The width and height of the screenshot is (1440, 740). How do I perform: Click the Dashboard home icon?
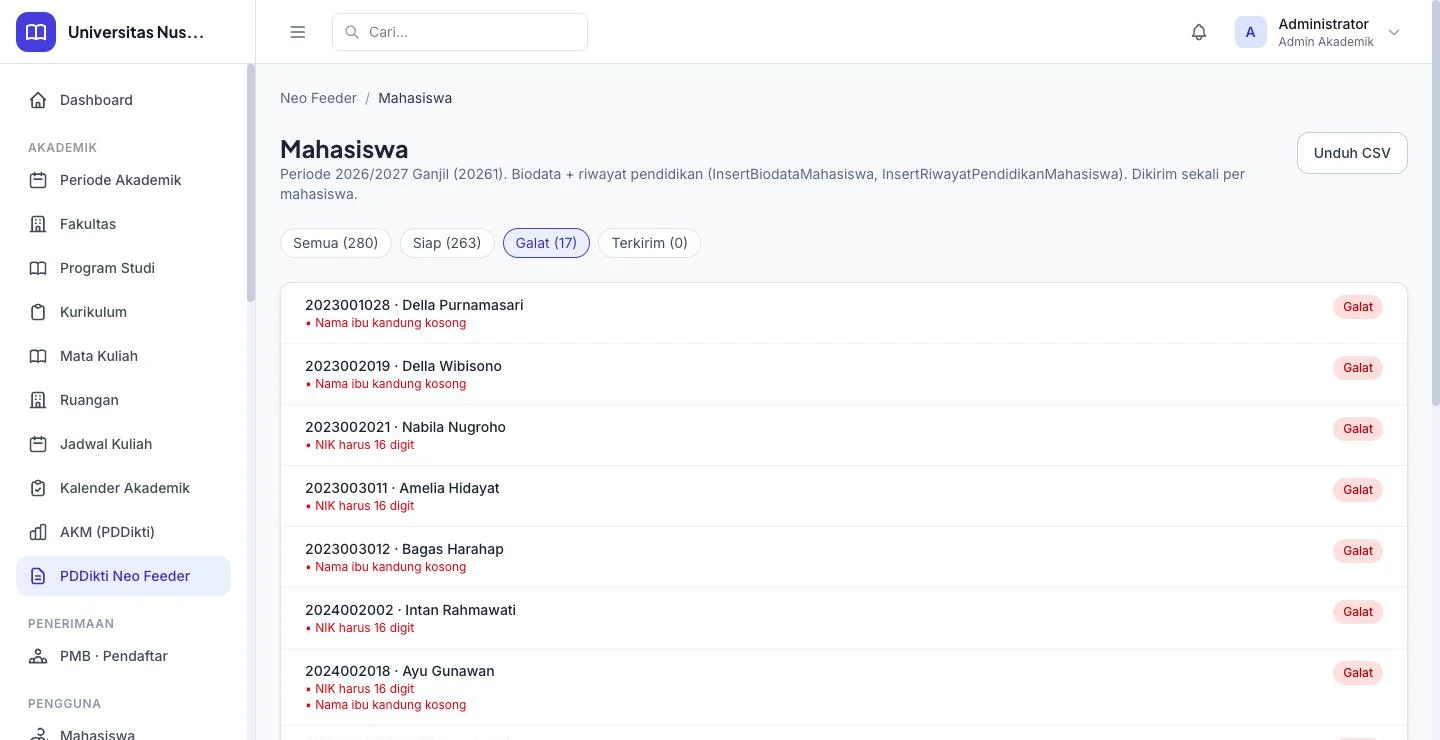tap(38, 100)
